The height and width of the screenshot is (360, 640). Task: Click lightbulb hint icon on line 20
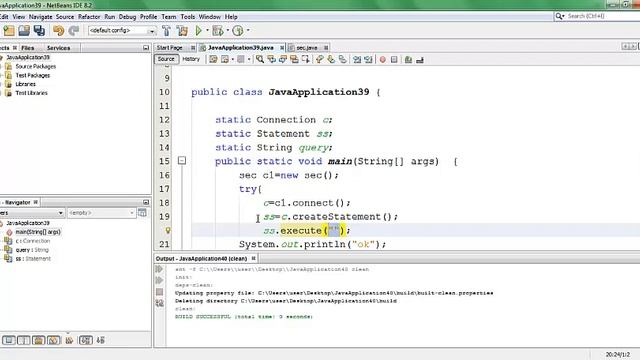pos(167,231)
